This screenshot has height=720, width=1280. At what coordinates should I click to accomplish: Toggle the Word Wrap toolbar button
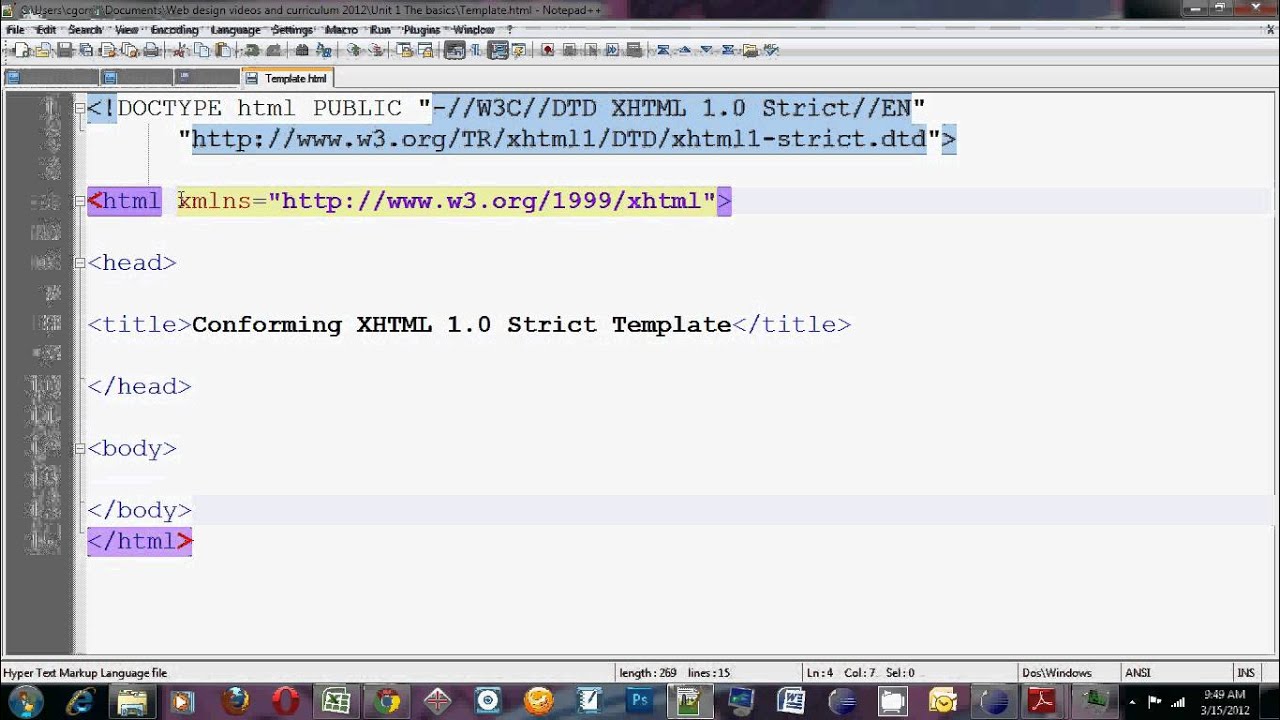pyautogui.click(x=454, y=50)
